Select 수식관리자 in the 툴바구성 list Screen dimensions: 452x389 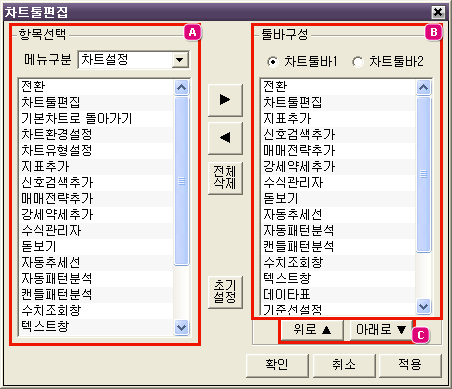[x=338, y=182]
